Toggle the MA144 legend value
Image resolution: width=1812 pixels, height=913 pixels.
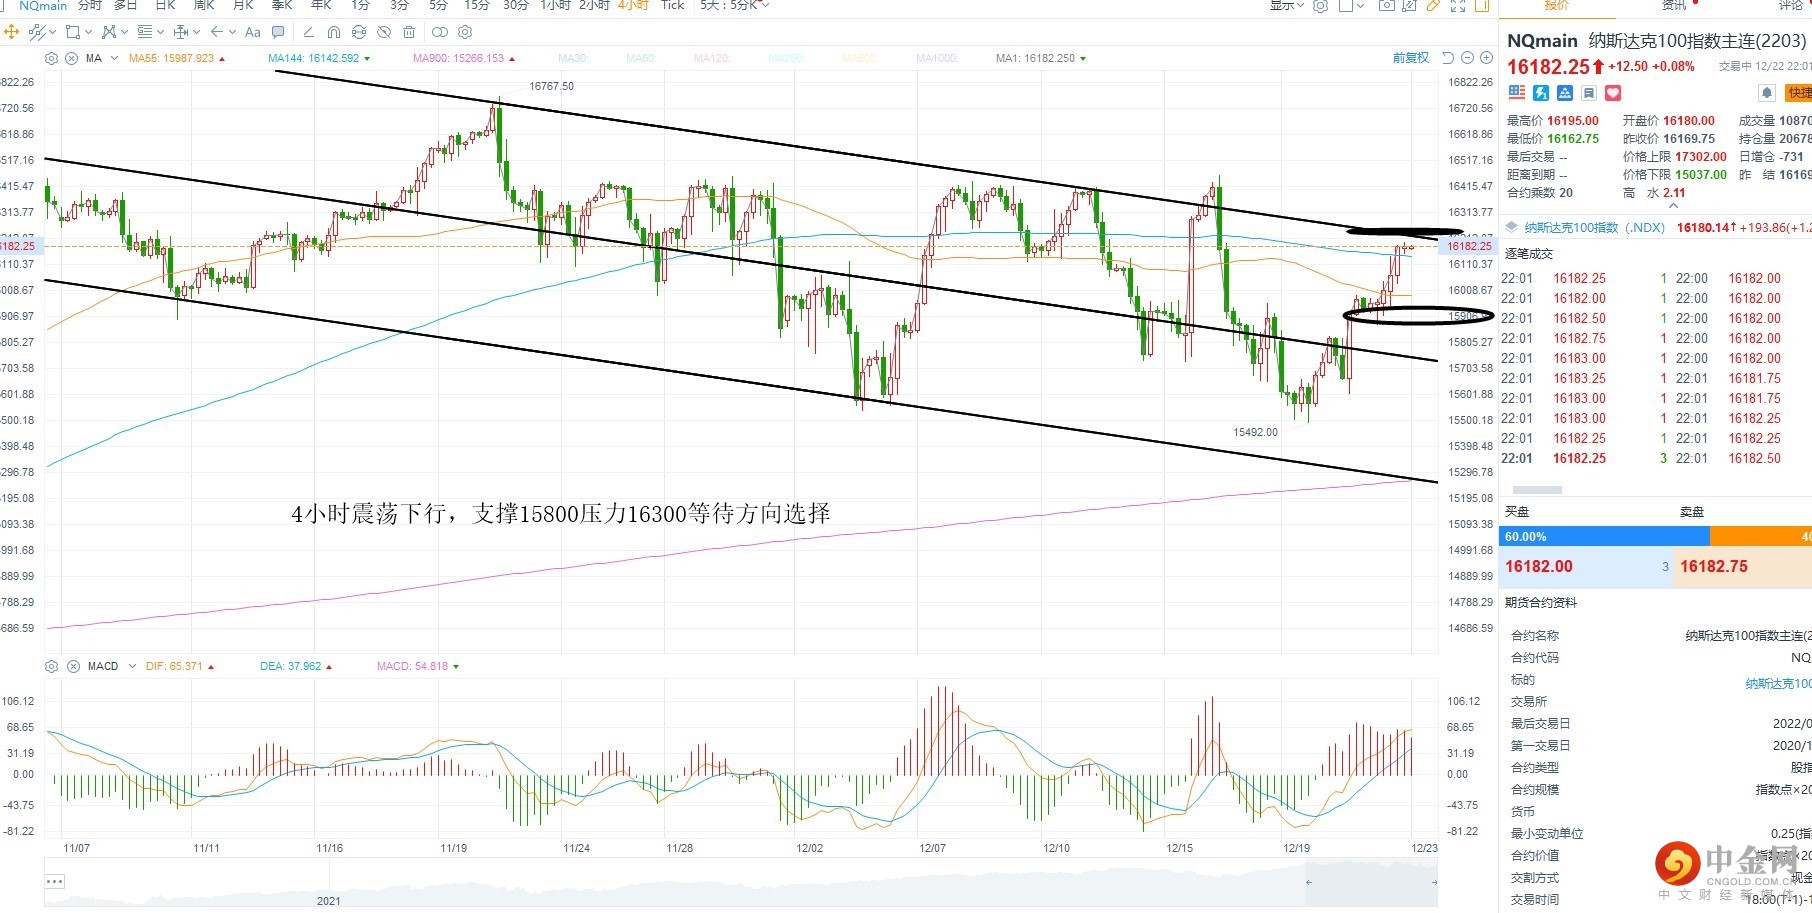(318, 58)
